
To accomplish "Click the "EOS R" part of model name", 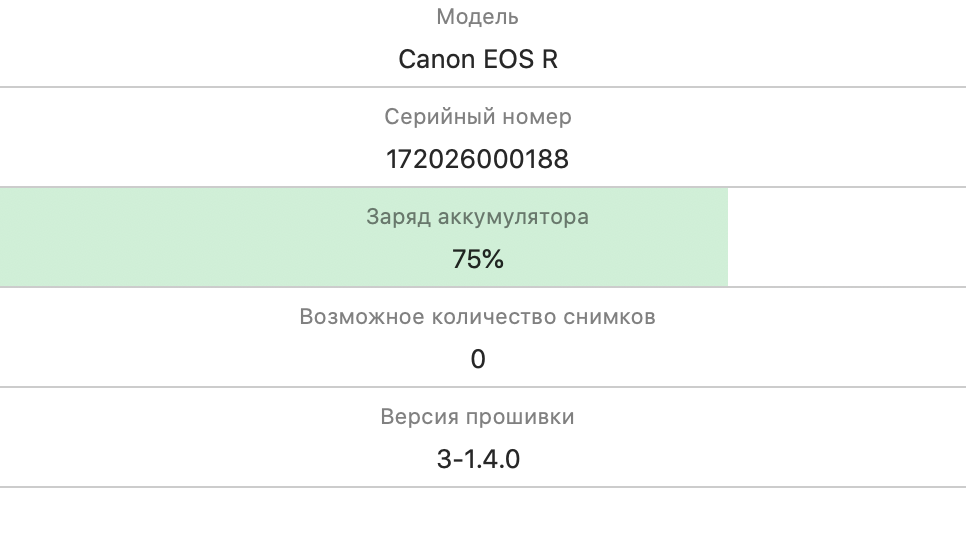I will click(521, 60).
